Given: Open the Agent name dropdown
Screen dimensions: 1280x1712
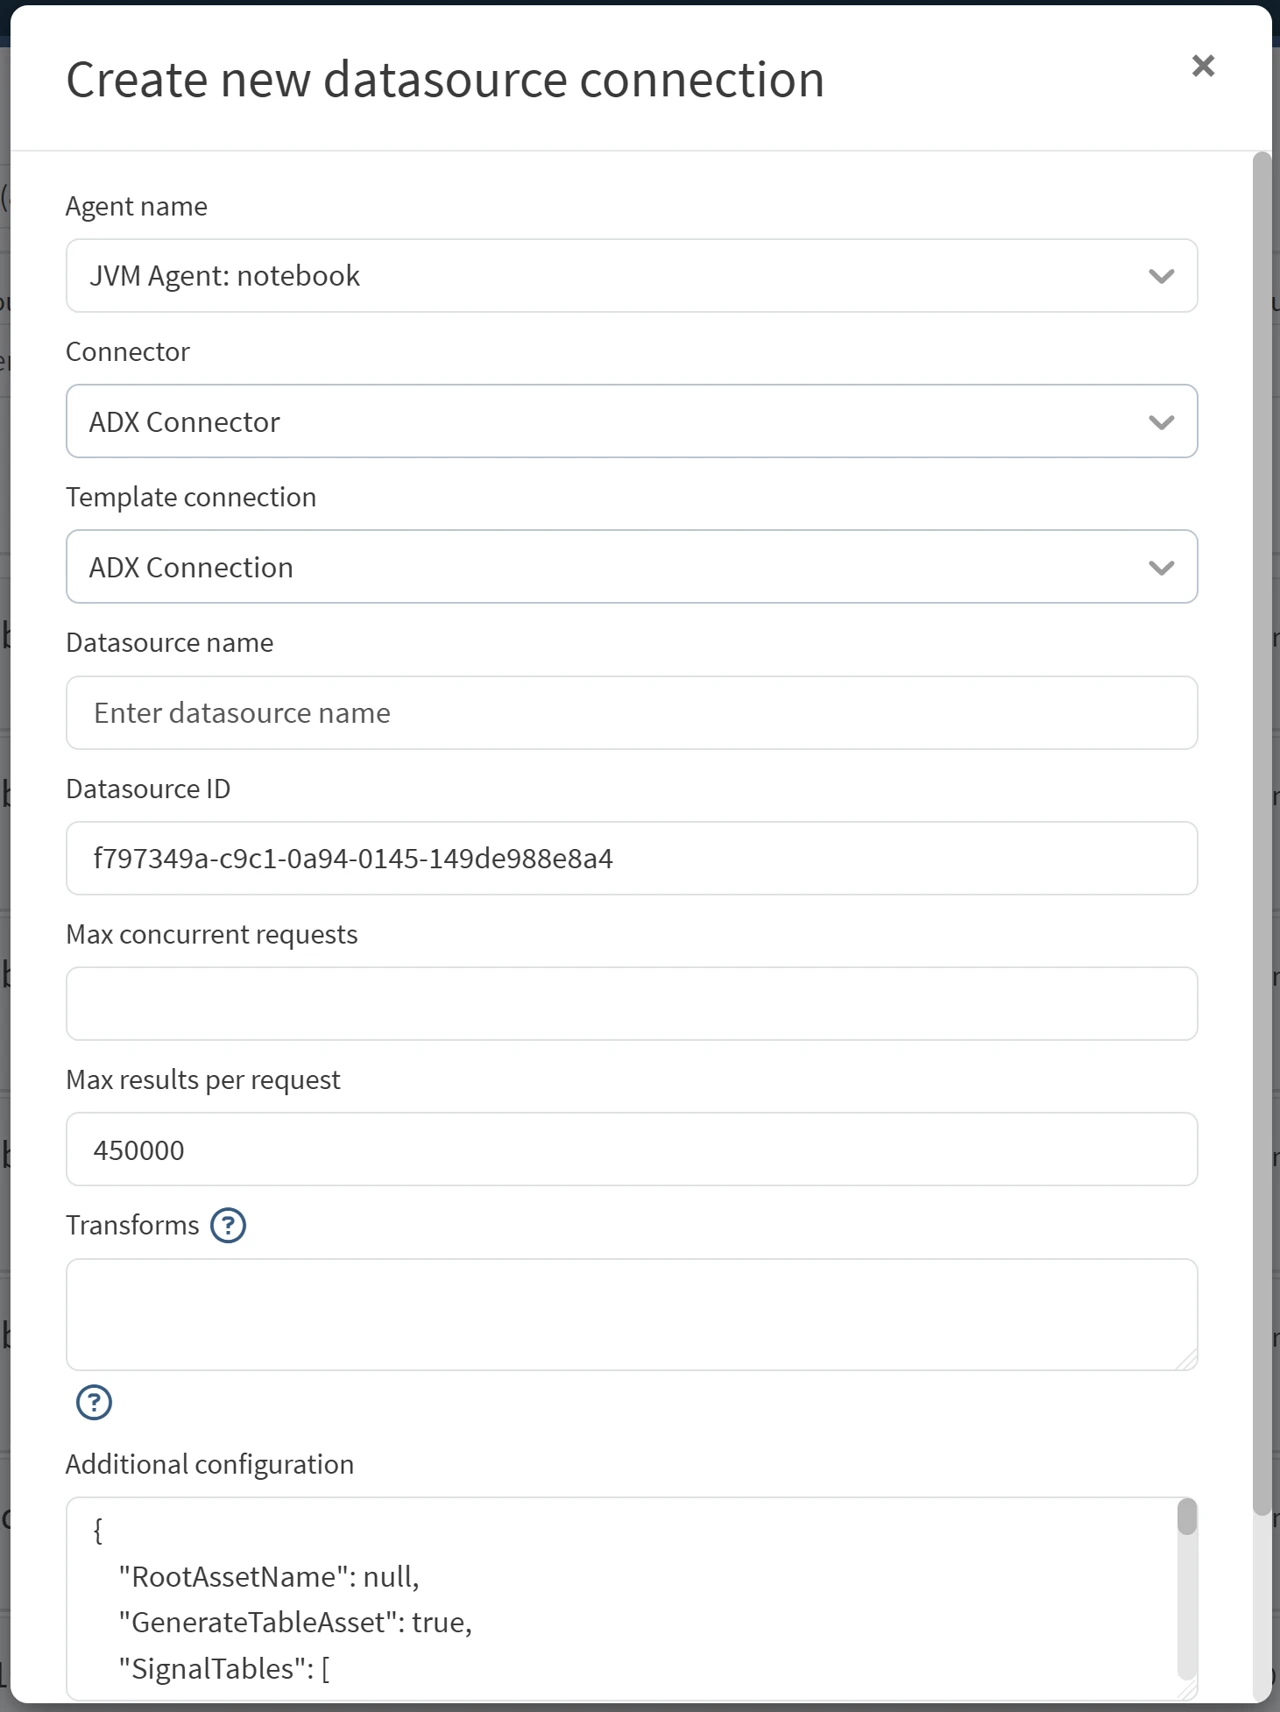Looking at the screenshot, I should [631, 276].
